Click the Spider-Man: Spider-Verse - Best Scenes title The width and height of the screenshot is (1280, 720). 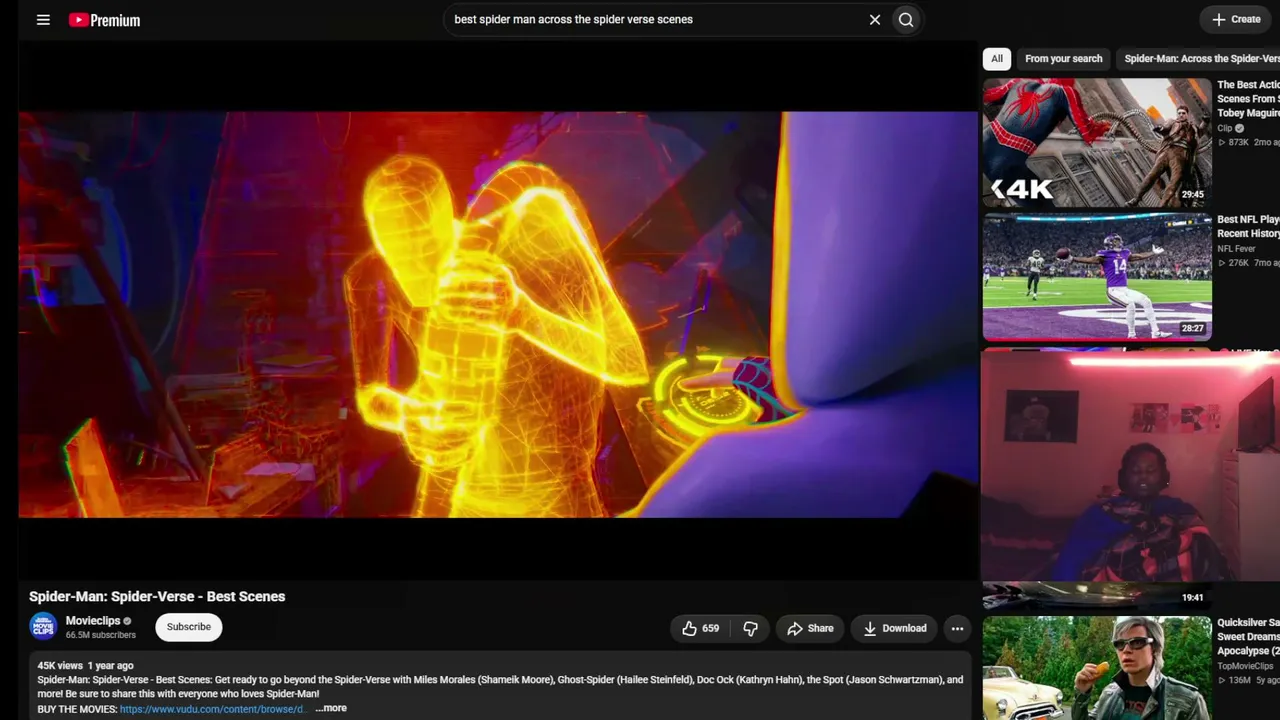(x=157, y=596)
